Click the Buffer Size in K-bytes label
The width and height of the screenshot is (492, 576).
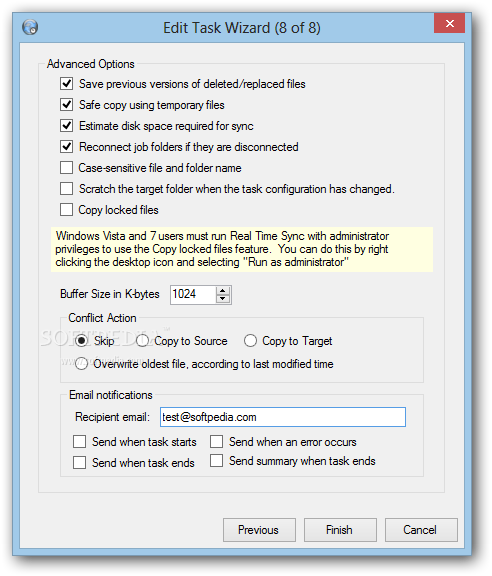click(x=109, y=294)
